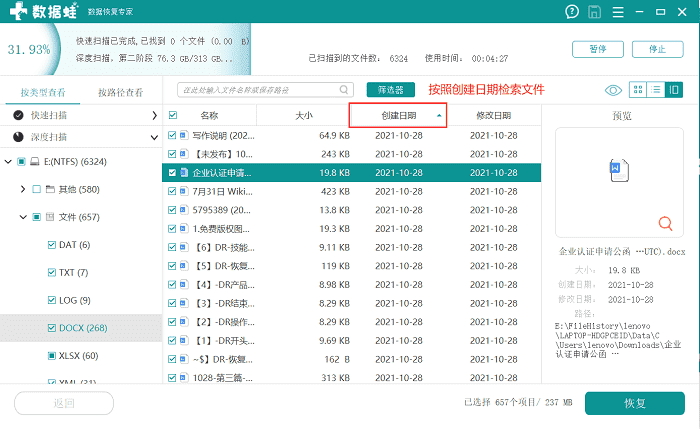
Task: Toggle the eye preview visibility icon
Action: pos(613,90)
